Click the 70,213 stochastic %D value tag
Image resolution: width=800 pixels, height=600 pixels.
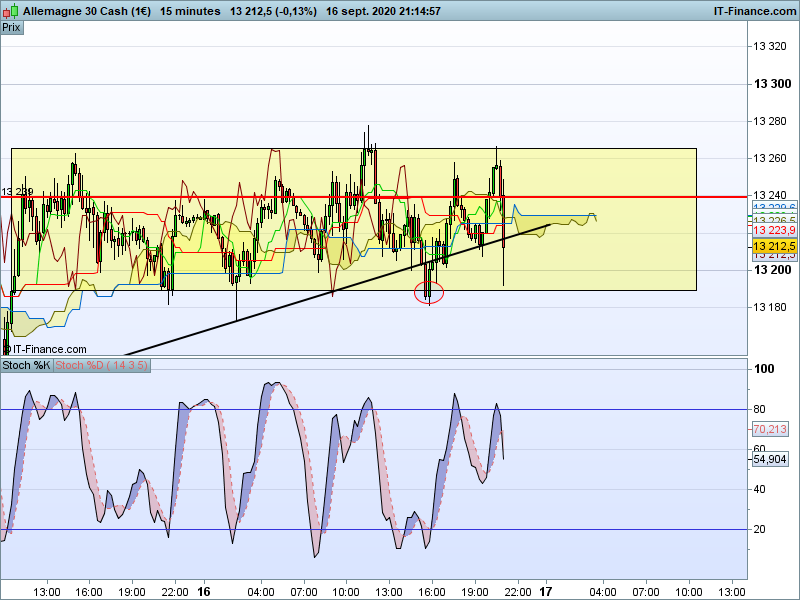pos(770,429)
